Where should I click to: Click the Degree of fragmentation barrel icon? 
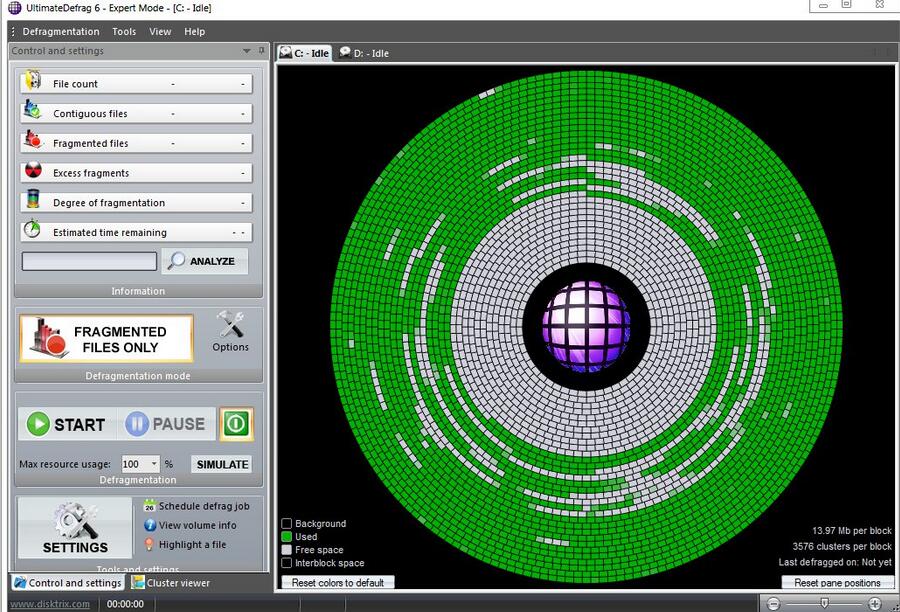pyautogui.click(x=33, y=199)
